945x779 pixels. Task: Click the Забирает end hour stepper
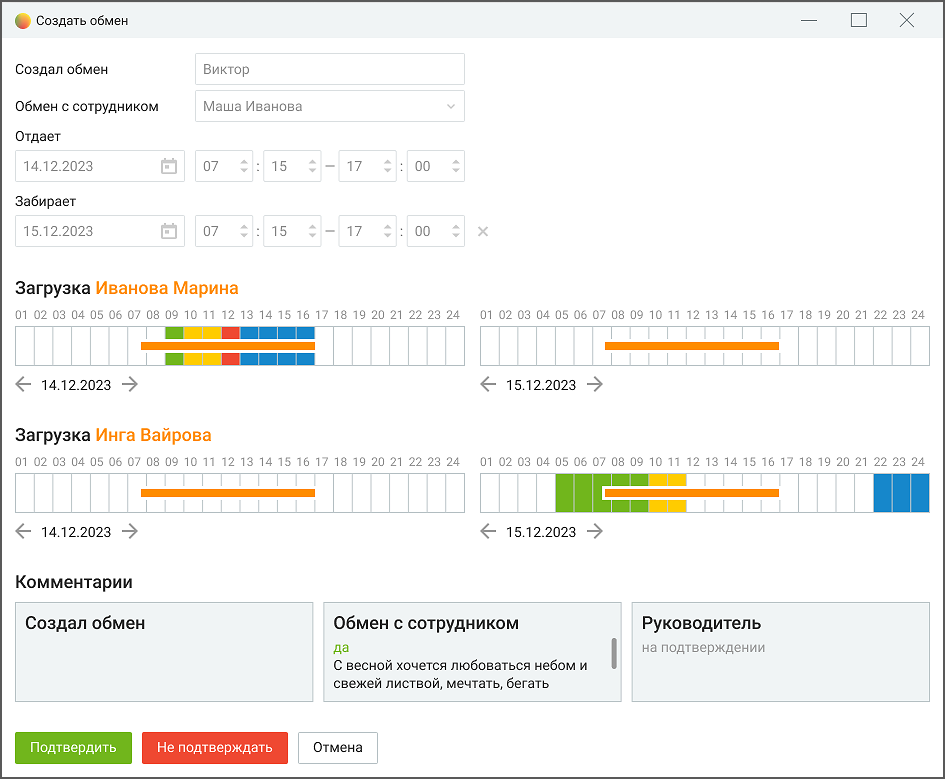[388, 231]
